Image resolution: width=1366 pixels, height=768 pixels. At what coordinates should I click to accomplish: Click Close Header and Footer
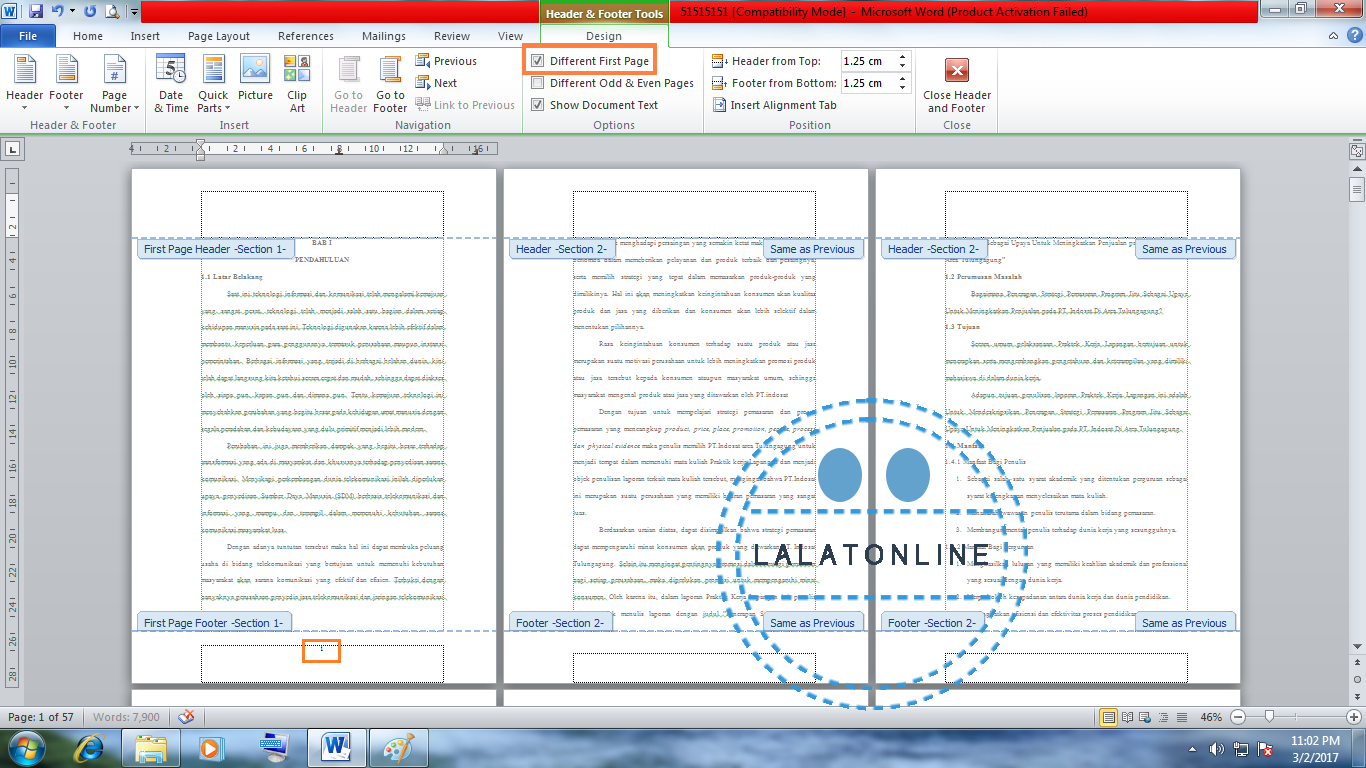pyautogui.click(x=957, y=84)
